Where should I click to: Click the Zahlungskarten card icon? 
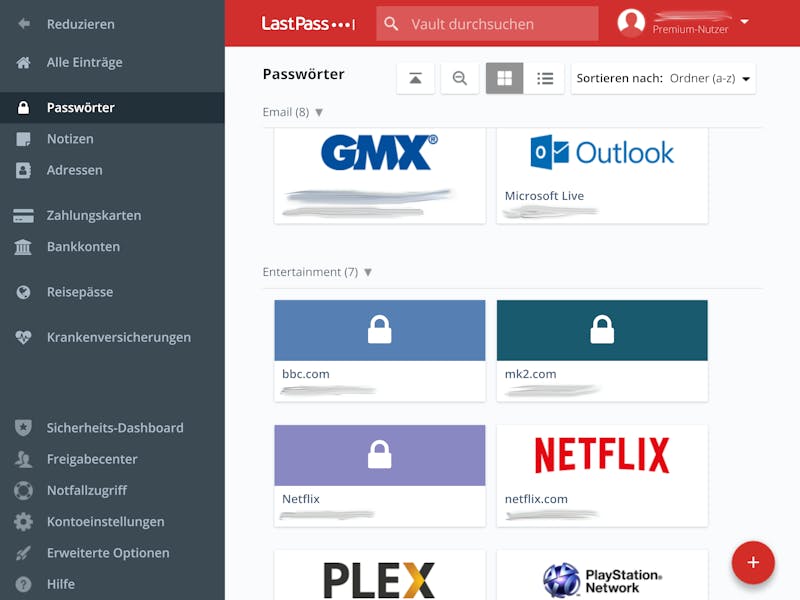[x=23, y=215]
